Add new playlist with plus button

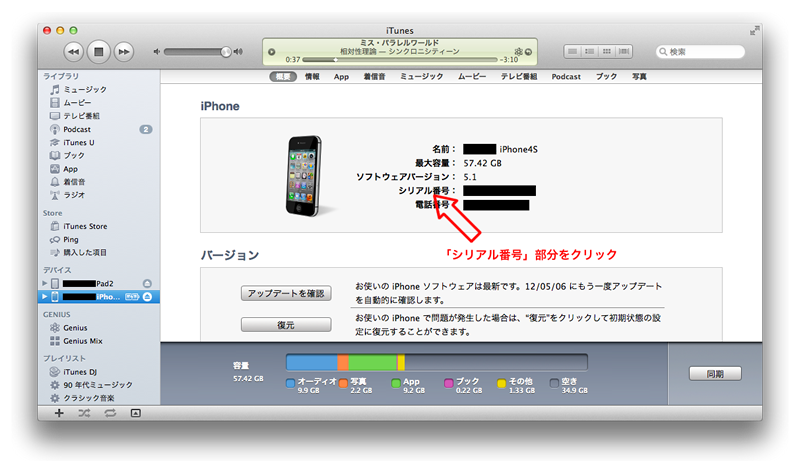click(59, 413)
